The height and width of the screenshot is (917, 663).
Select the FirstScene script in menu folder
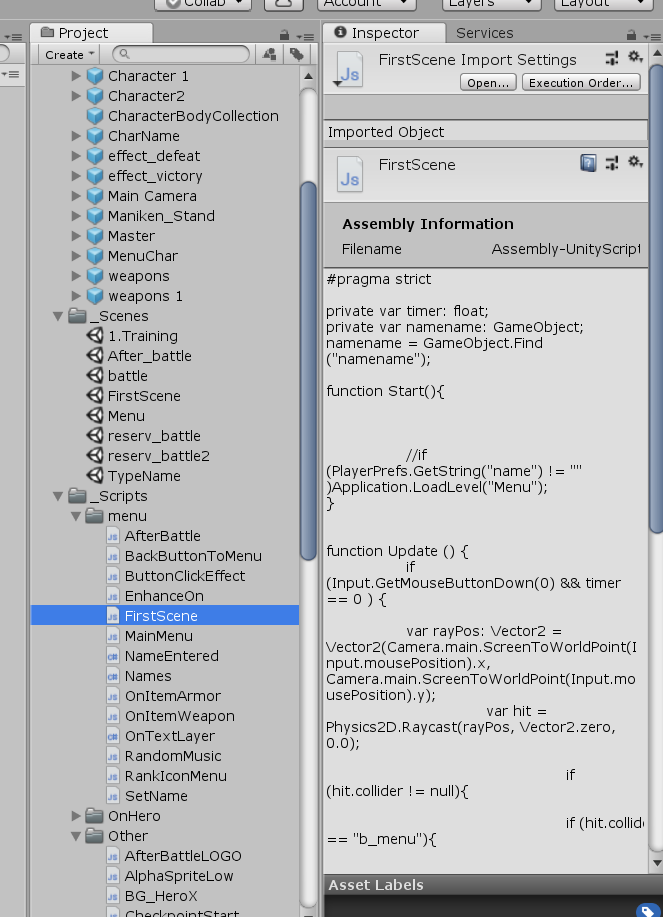[165, 616]
